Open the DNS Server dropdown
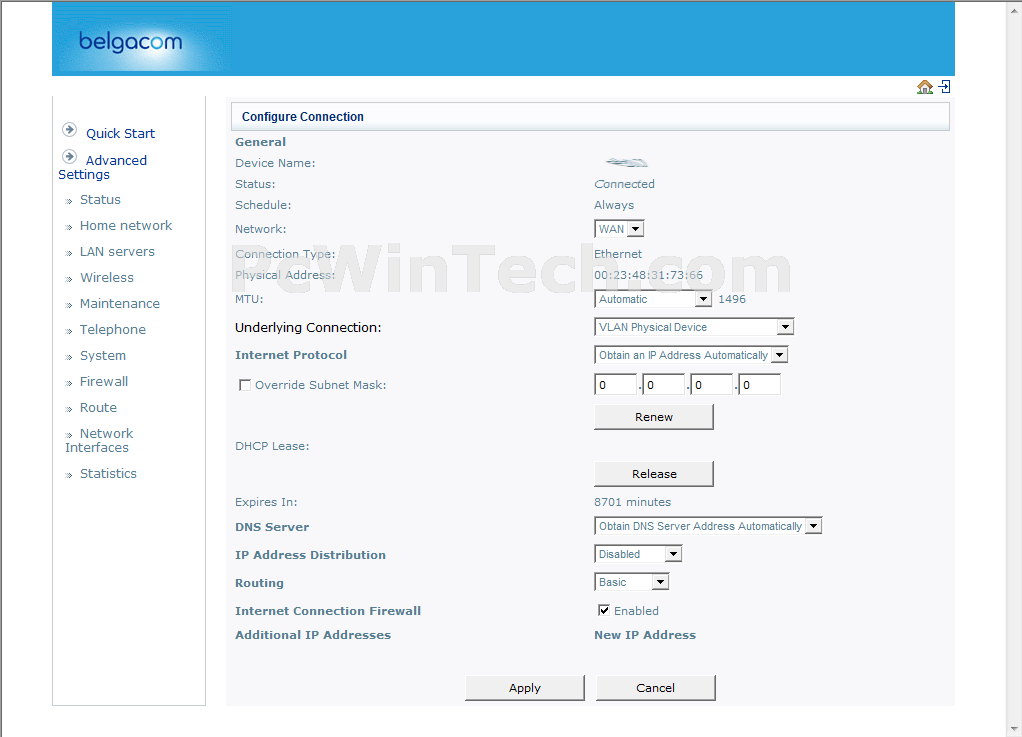The height and width of the screenshot is (737, 1022). point(708,526)
